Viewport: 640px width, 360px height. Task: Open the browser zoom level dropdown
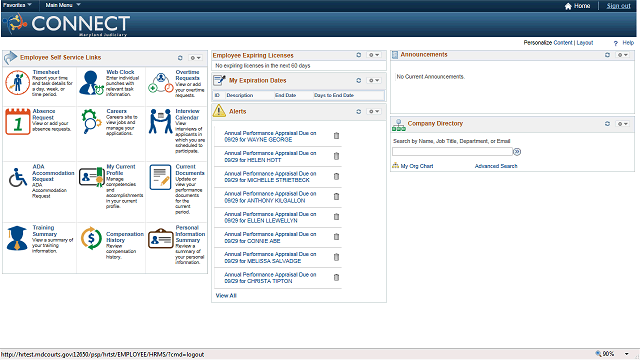(x=627, y=354)
